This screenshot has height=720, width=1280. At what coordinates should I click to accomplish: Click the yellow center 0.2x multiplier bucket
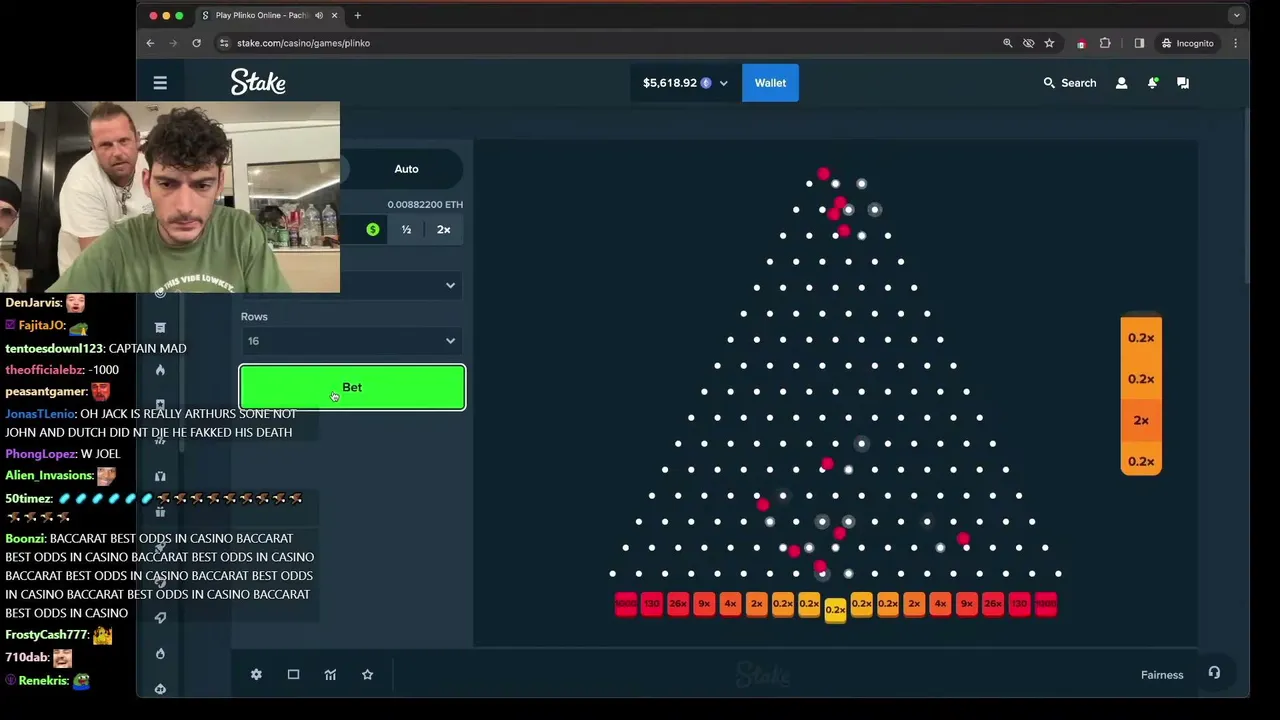point(835,610)
